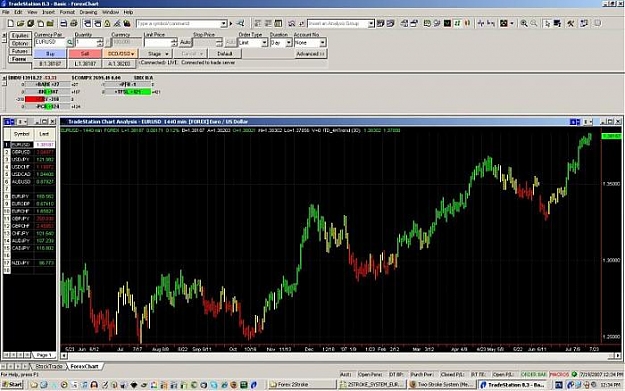
Task: Click the yellow padlock toolbar icon
Action: click(x=107, y=24)
